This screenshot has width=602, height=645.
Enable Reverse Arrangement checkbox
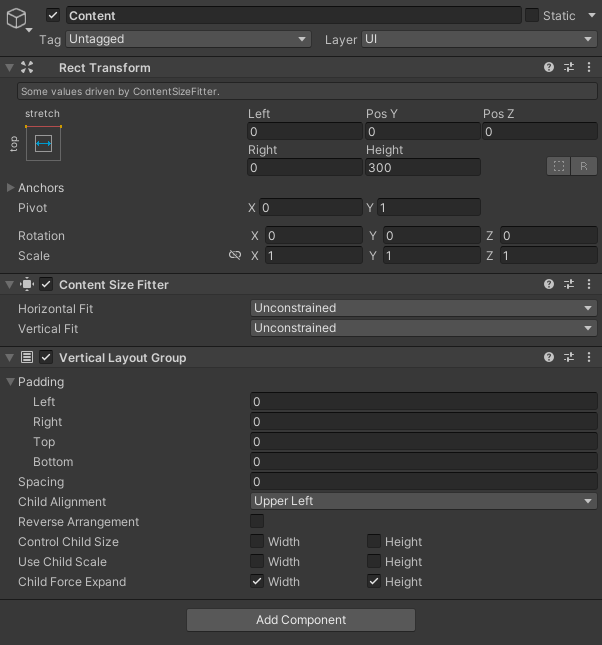[257, 521]
